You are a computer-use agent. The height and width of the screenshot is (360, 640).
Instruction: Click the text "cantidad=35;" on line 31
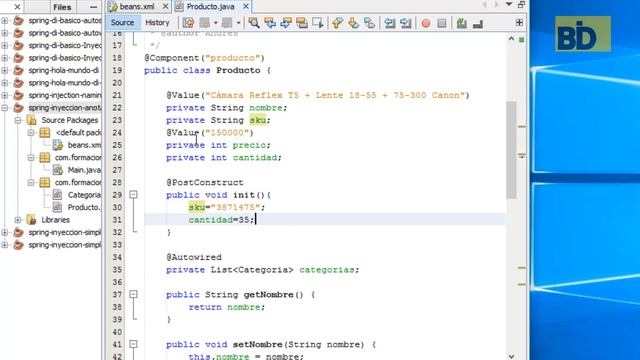pos(221,220)
